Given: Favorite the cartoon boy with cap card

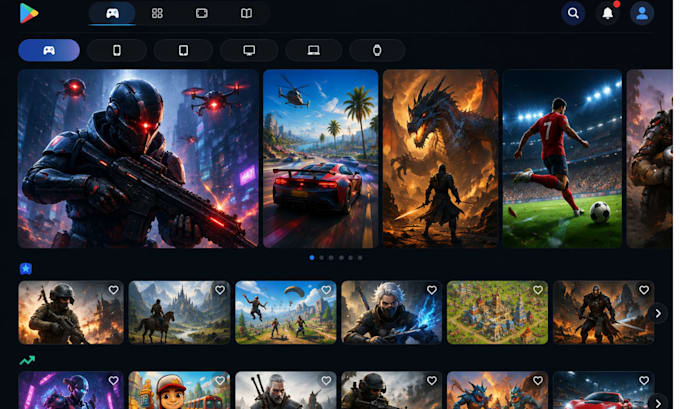Looking at the screenshot, I should pyautogui.click(x=220, y=381).
